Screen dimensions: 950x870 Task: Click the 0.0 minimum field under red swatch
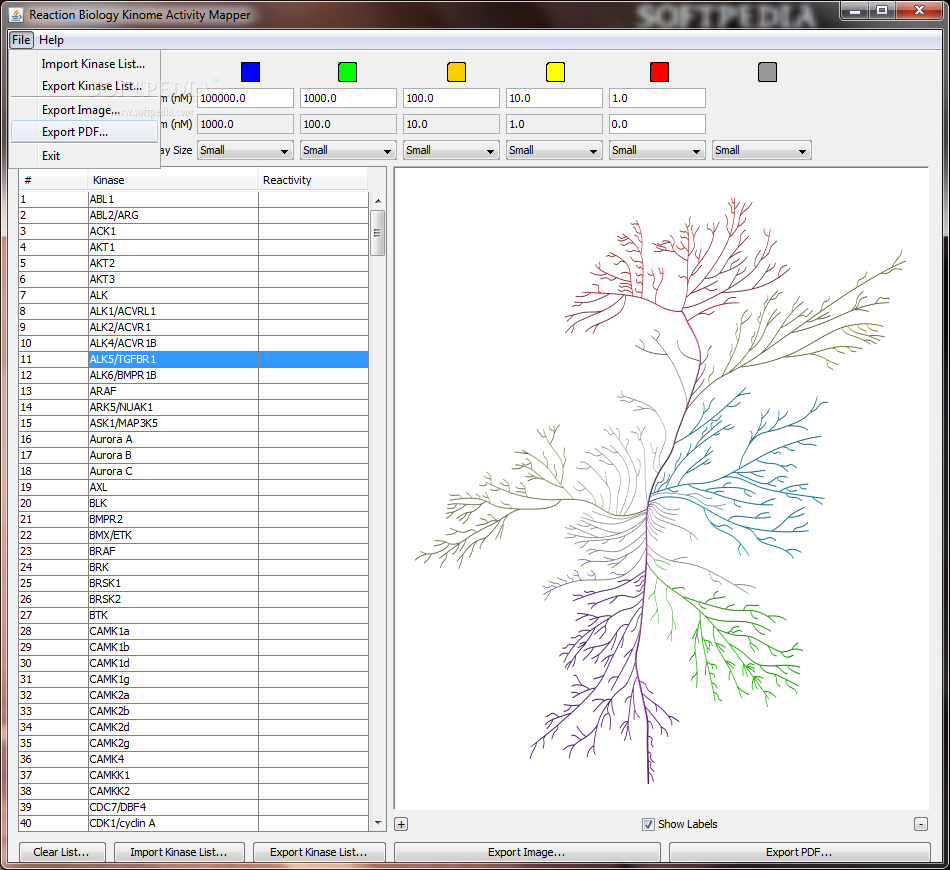657,124
